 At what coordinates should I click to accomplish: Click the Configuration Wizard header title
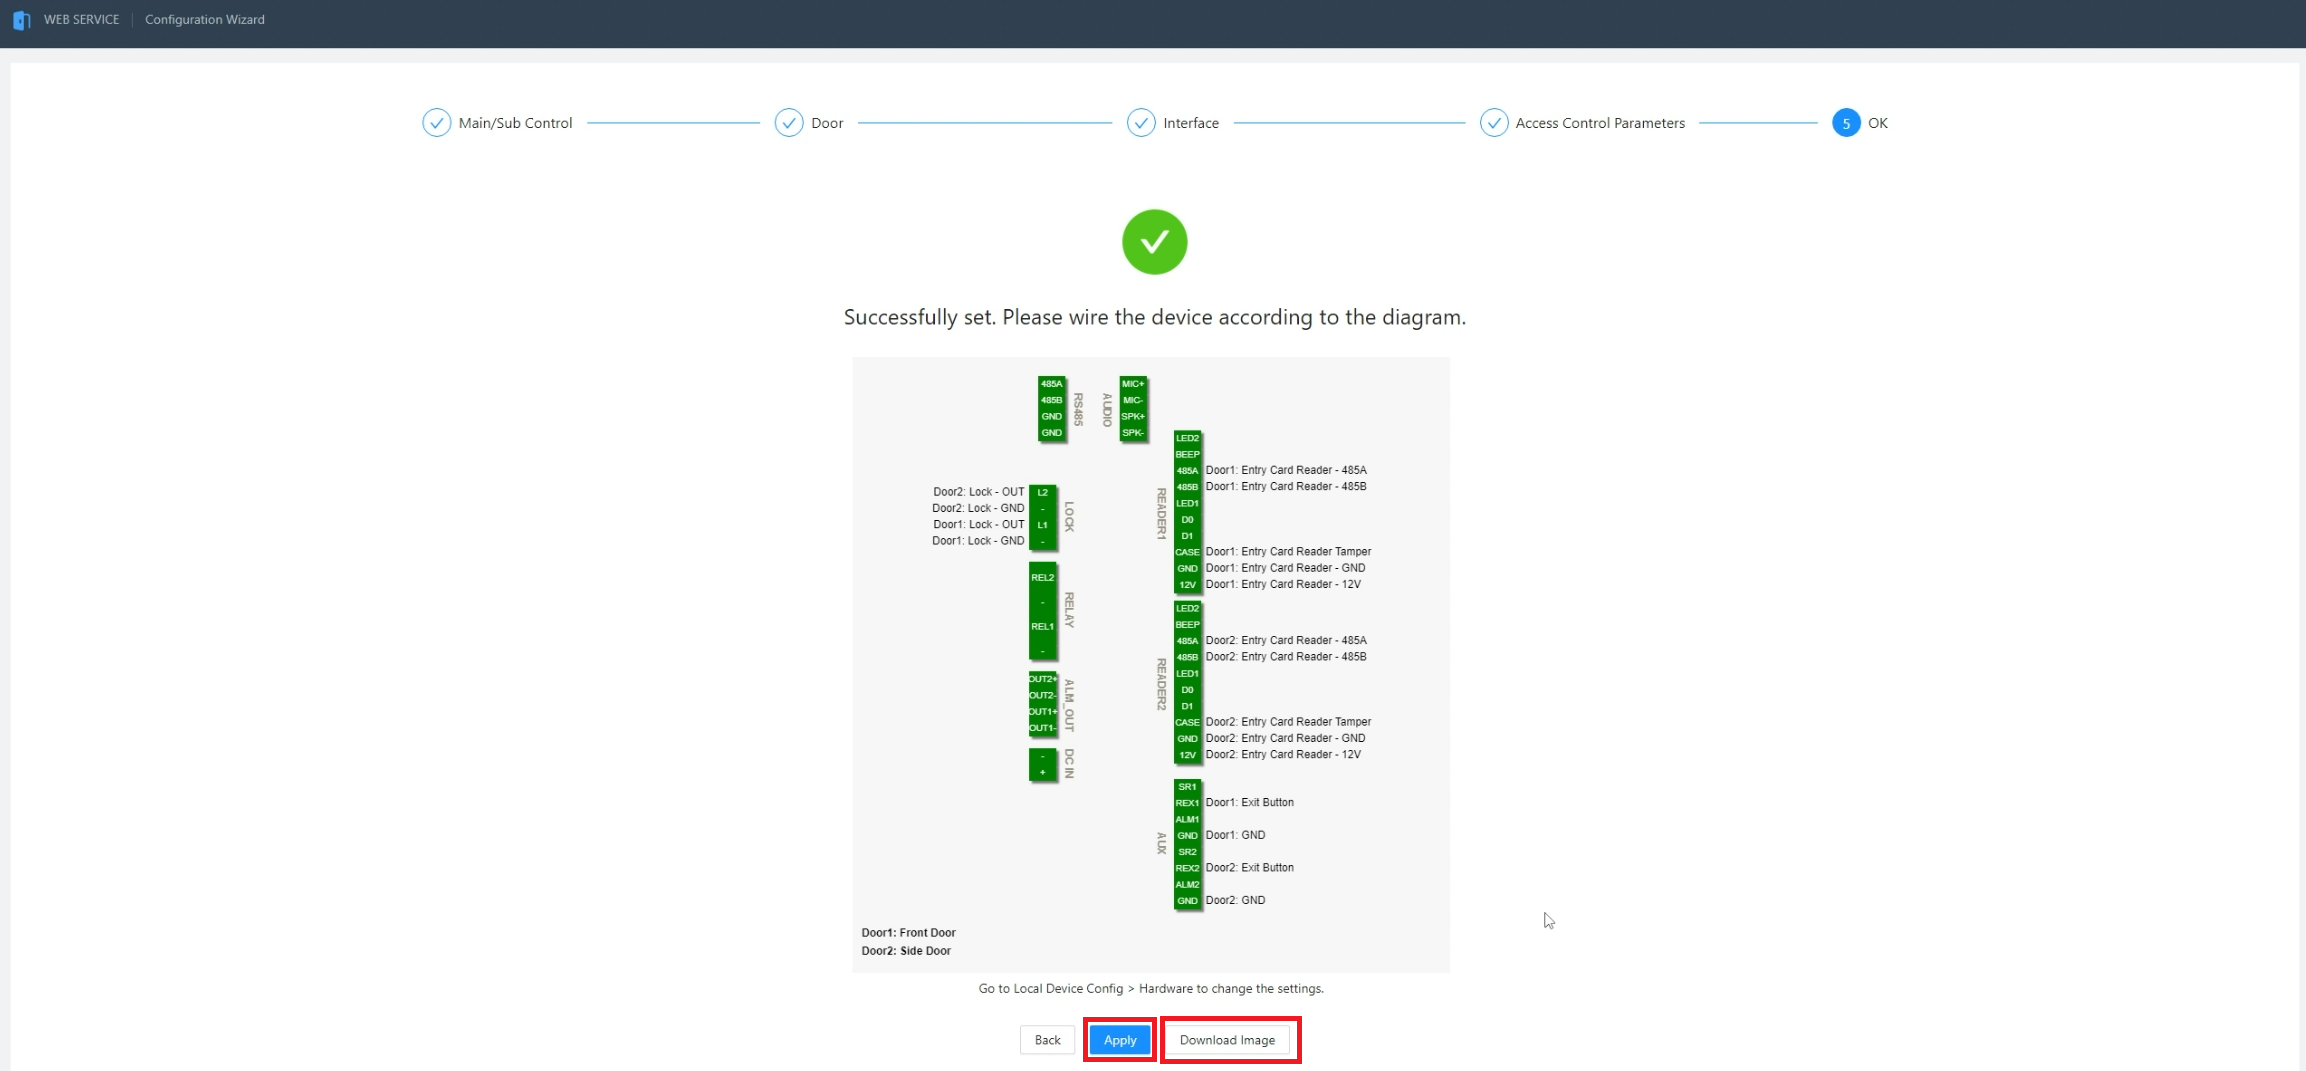205,20
